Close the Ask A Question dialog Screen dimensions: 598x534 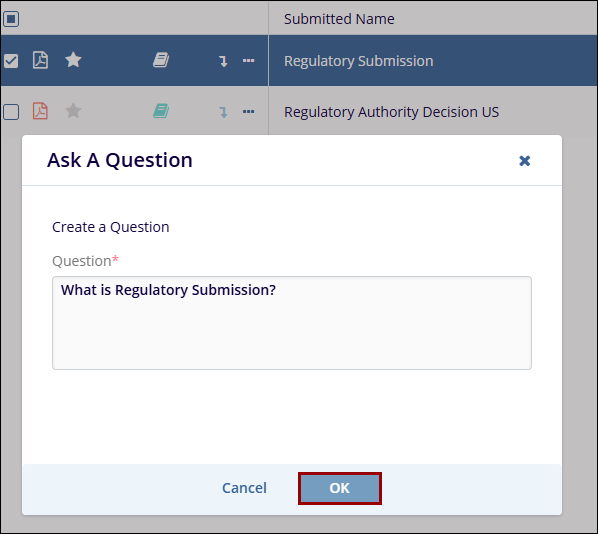point(525,161)
